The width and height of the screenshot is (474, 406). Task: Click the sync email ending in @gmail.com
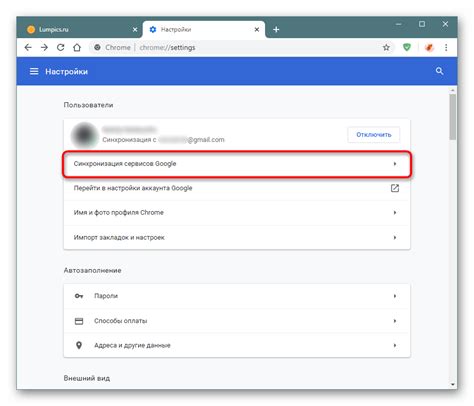point(191,140)
